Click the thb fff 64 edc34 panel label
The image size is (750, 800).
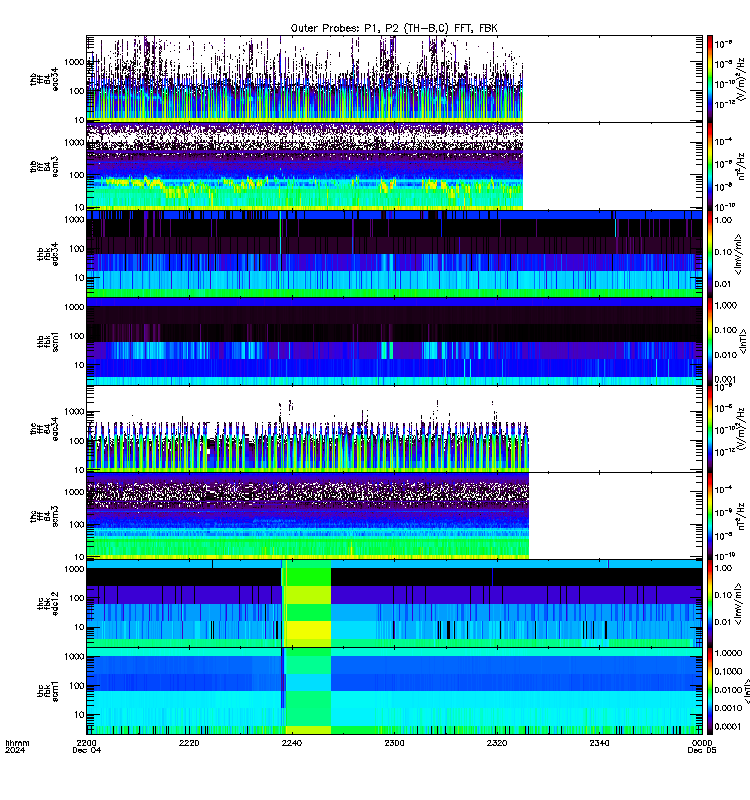[x=44, y=79]
